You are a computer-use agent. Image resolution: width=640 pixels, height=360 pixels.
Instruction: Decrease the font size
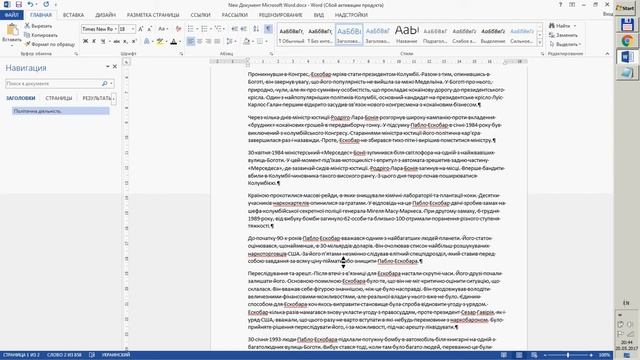[150, 29]
